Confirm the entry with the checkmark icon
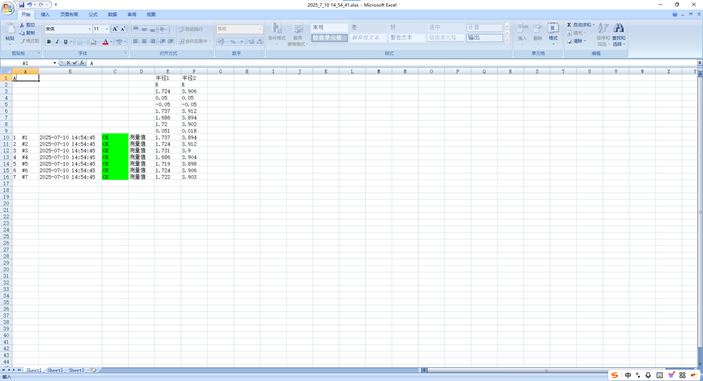 tap(75, 63)
